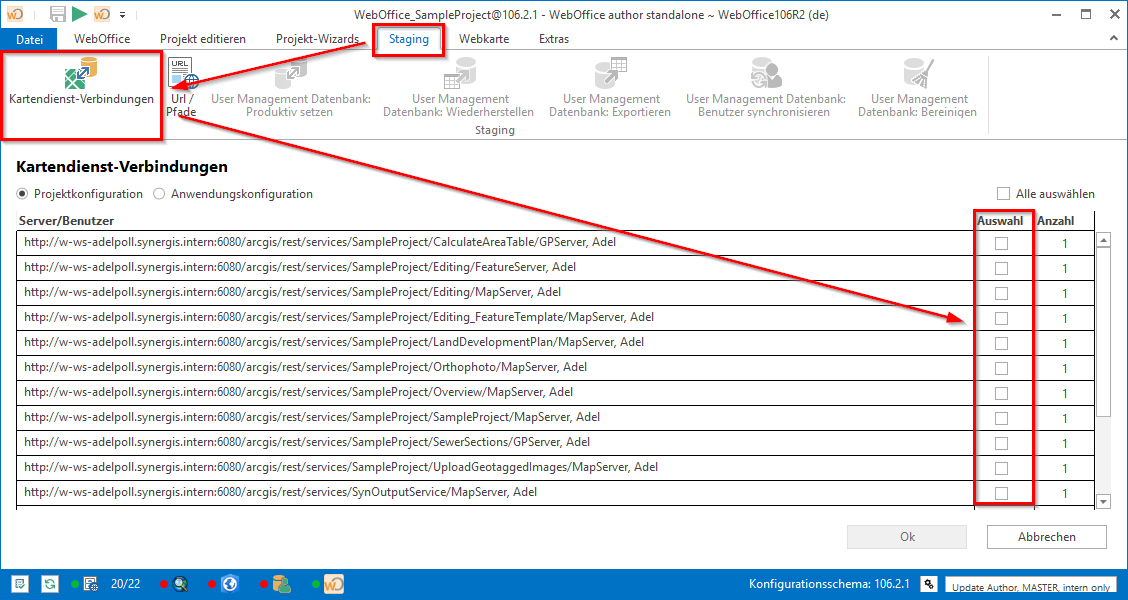
Task: Click Update Author, MASTER, intern only button
Action: (x=1031, y=586)
